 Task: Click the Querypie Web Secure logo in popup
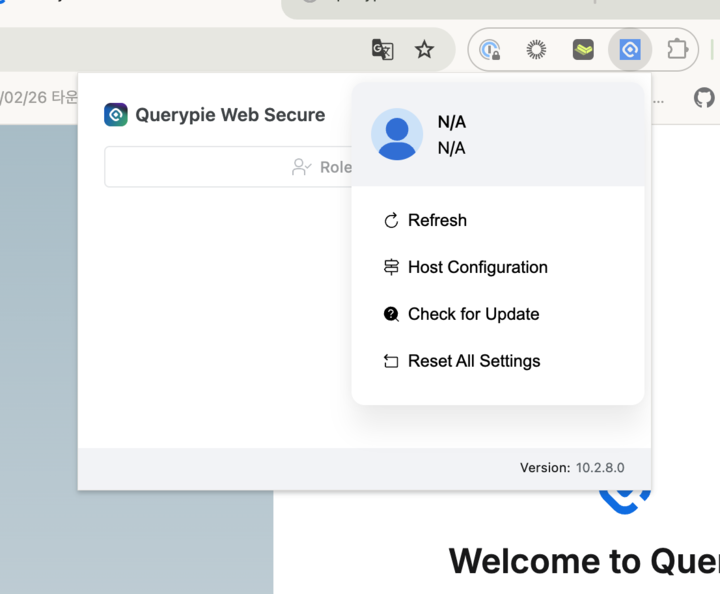pos(116,115)
